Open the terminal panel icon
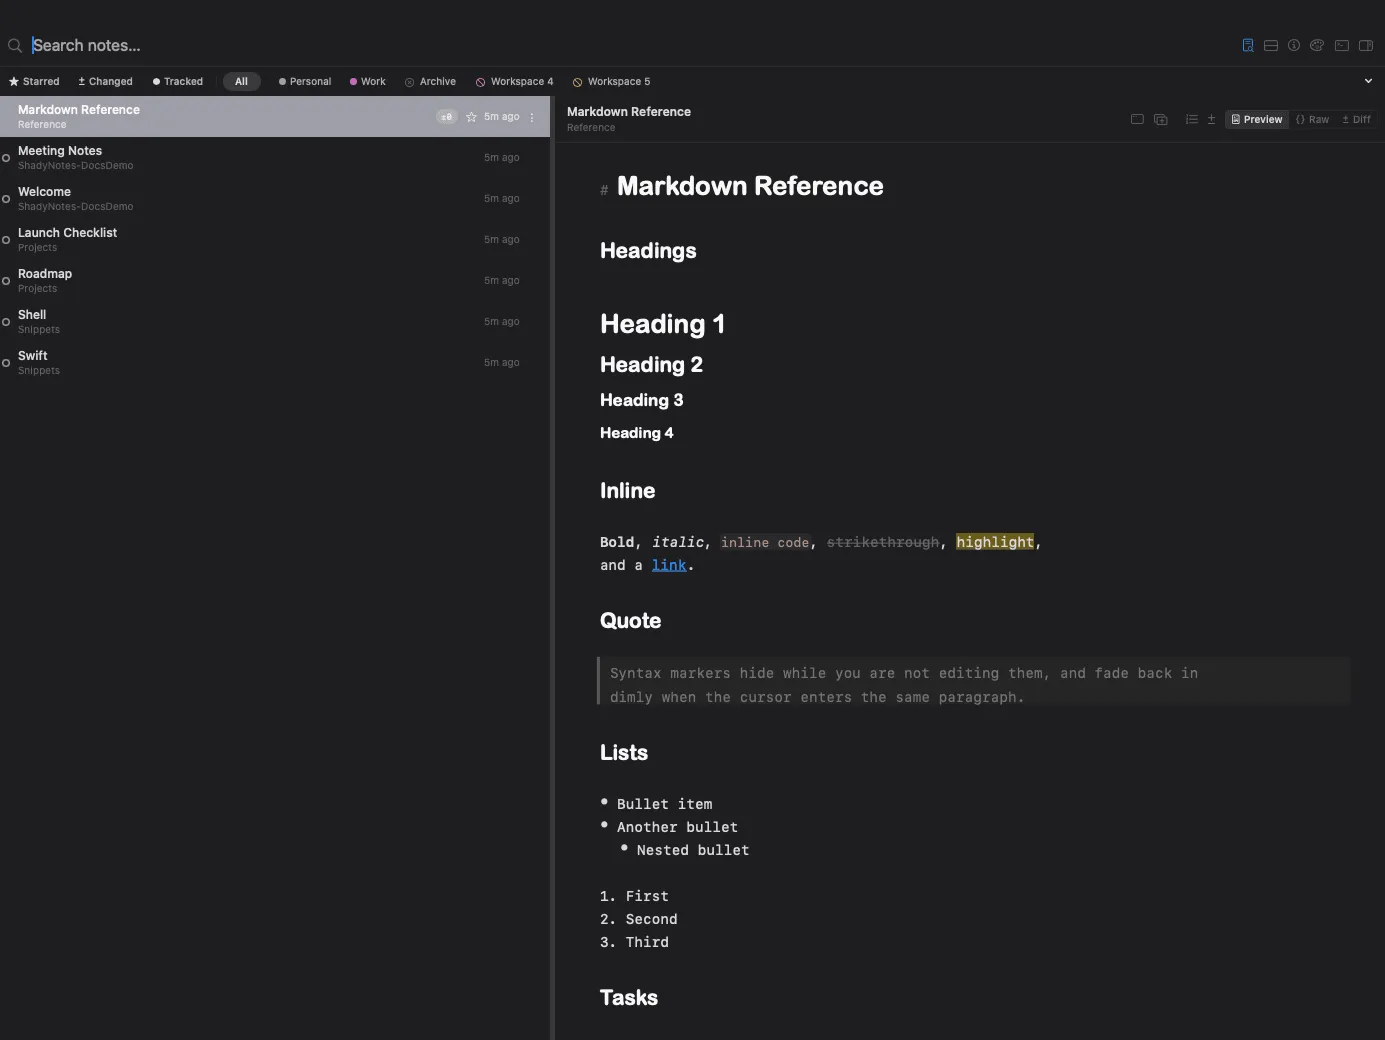This screenshot has height=1040, width=1385. pos(1342,45)
